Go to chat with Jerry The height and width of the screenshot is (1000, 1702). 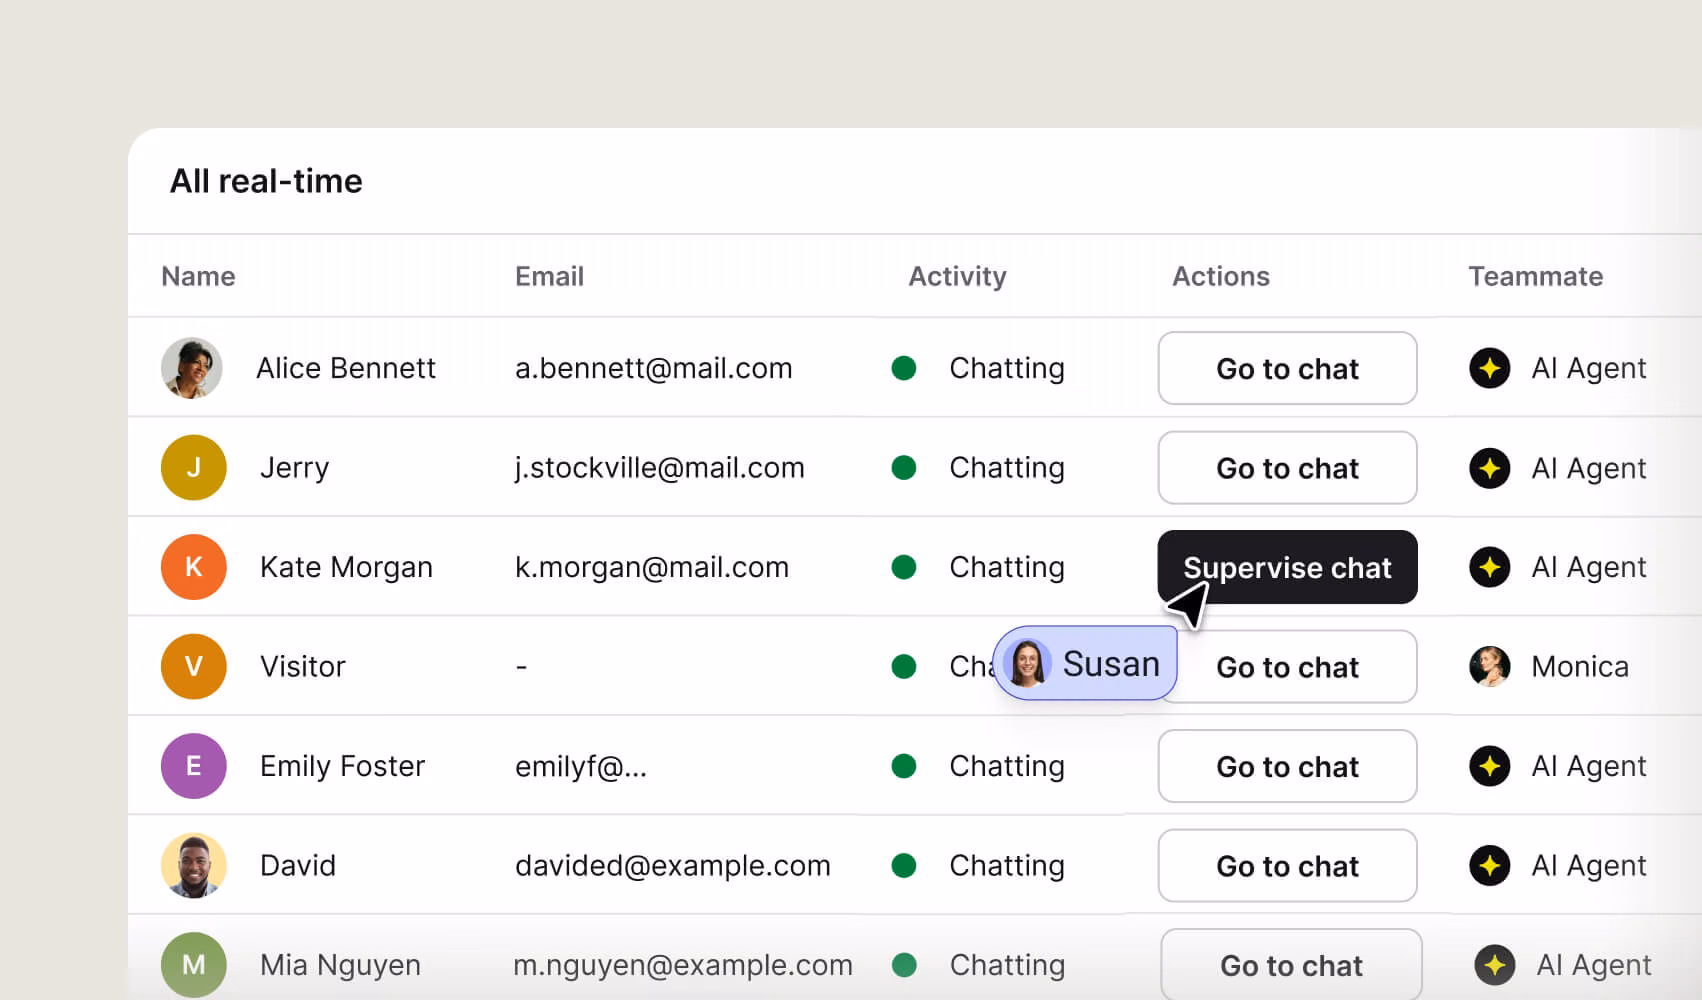point(1287,467)
